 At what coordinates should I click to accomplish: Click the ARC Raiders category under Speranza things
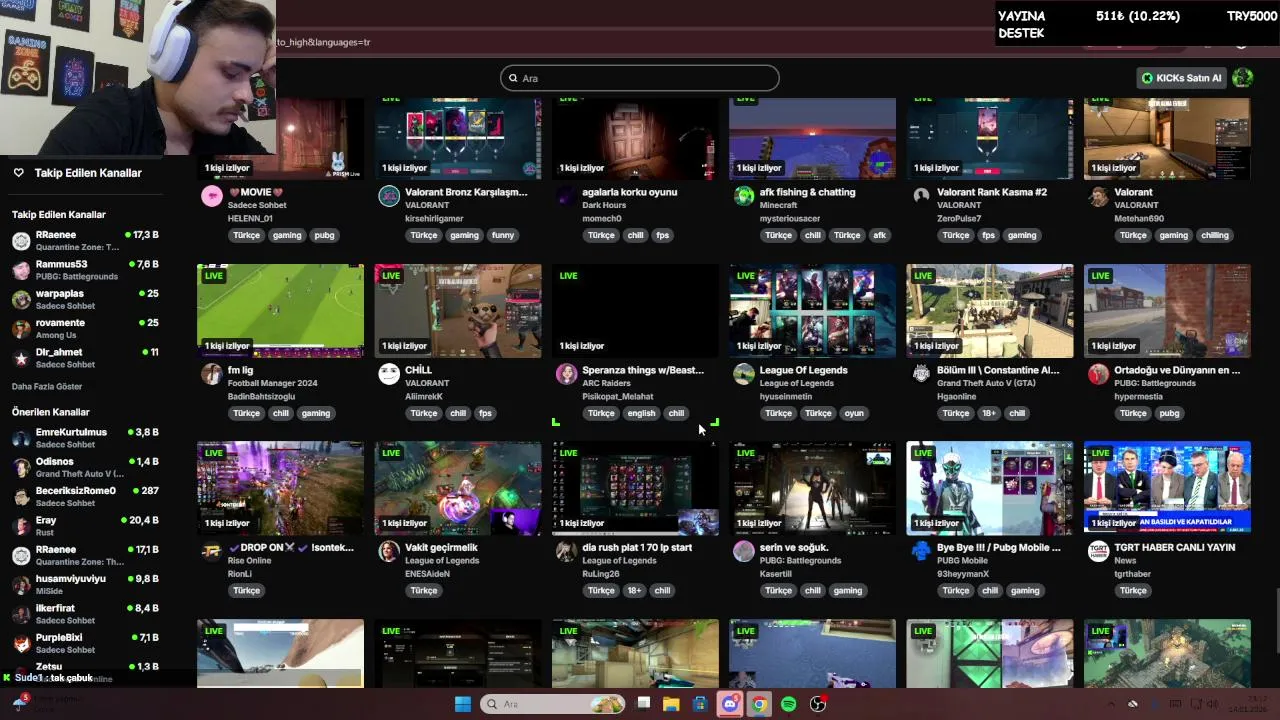coord(607,383)
